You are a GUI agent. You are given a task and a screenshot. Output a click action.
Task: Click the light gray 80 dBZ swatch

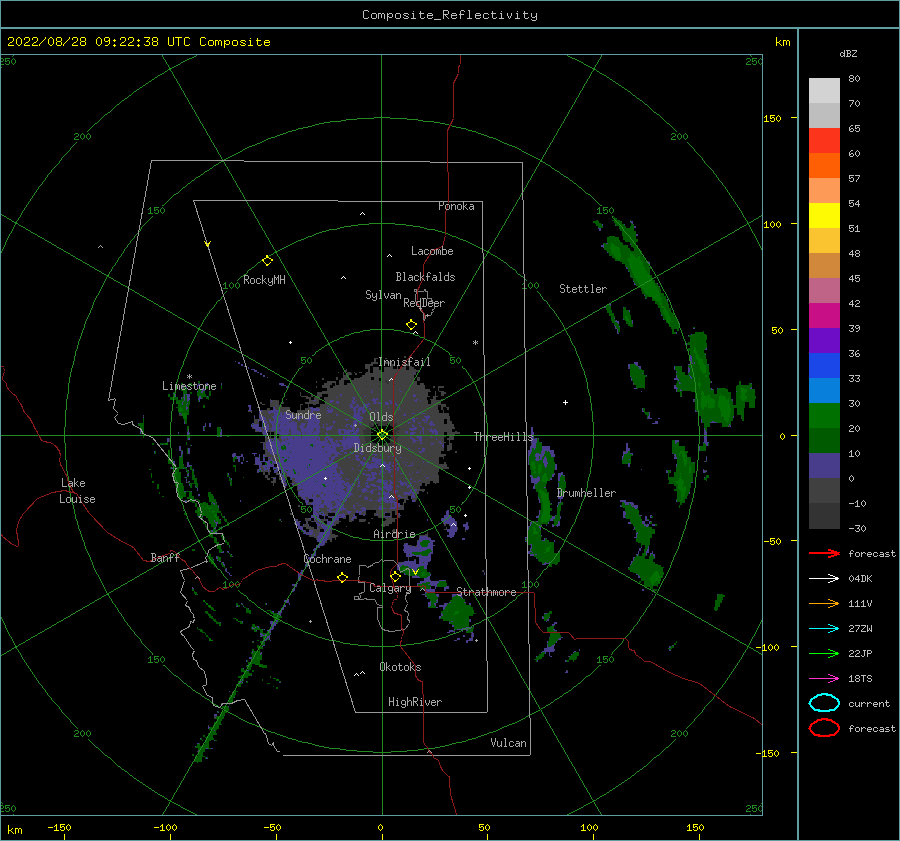tap(824, 90)
